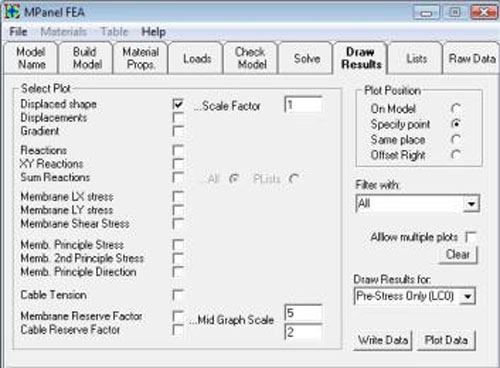Click the Mid Graph Scale field showing 5
This screenshot has height=368, width=500.
tap(303, 313)
